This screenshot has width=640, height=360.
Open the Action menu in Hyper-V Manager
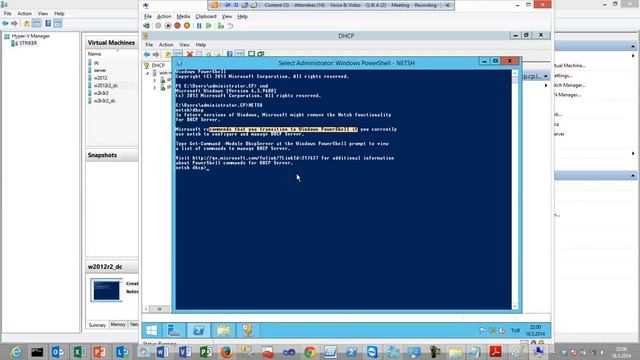pyautogui.click(x=24, y=13)
